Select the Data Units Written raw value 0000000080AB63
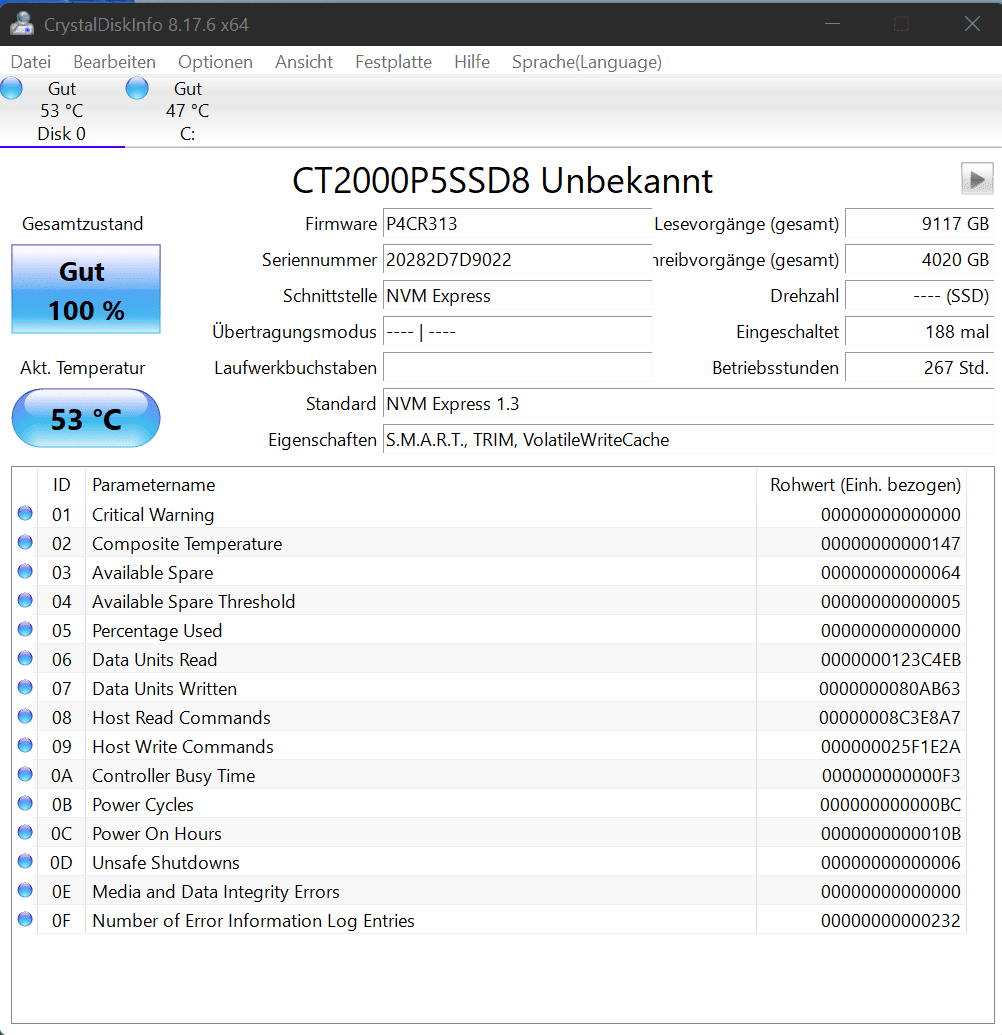Image resolution: width=1002 pixels, height=1035 pixels. pyautogui.click(x=890, y=689)
